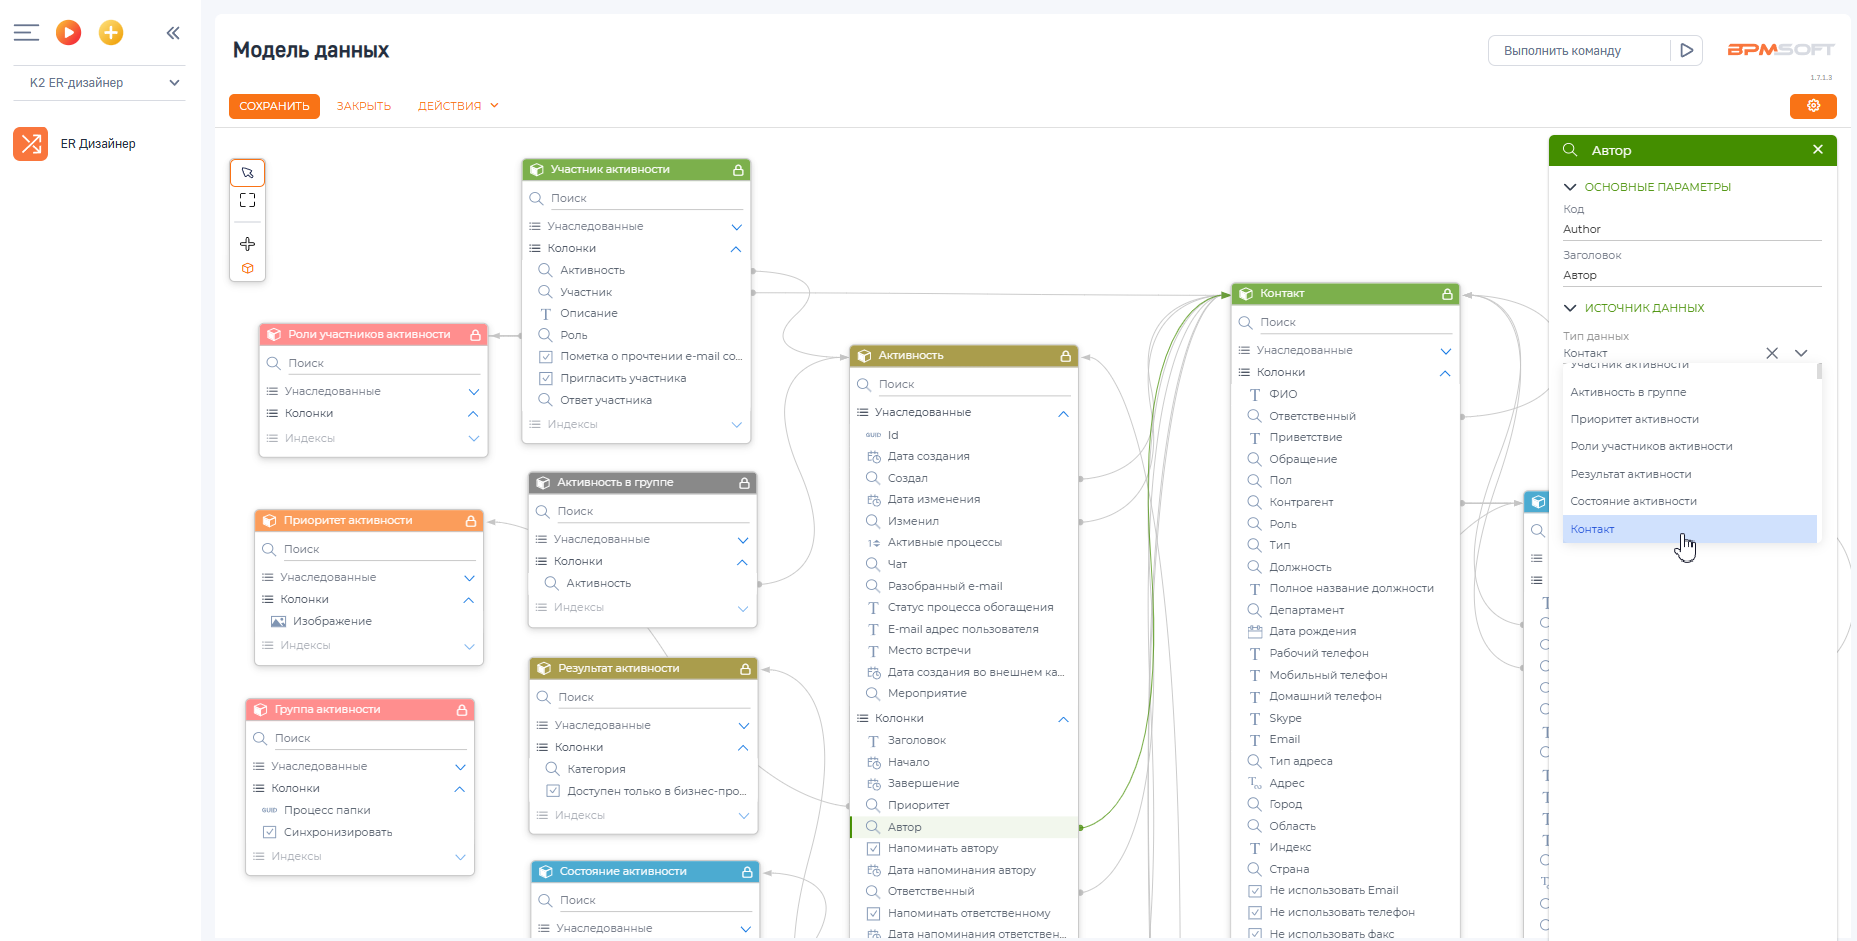The height and width of the screenshot is (941, 1857).
Task: Click the orange cube object tool
Action: (x=247, y=268)
